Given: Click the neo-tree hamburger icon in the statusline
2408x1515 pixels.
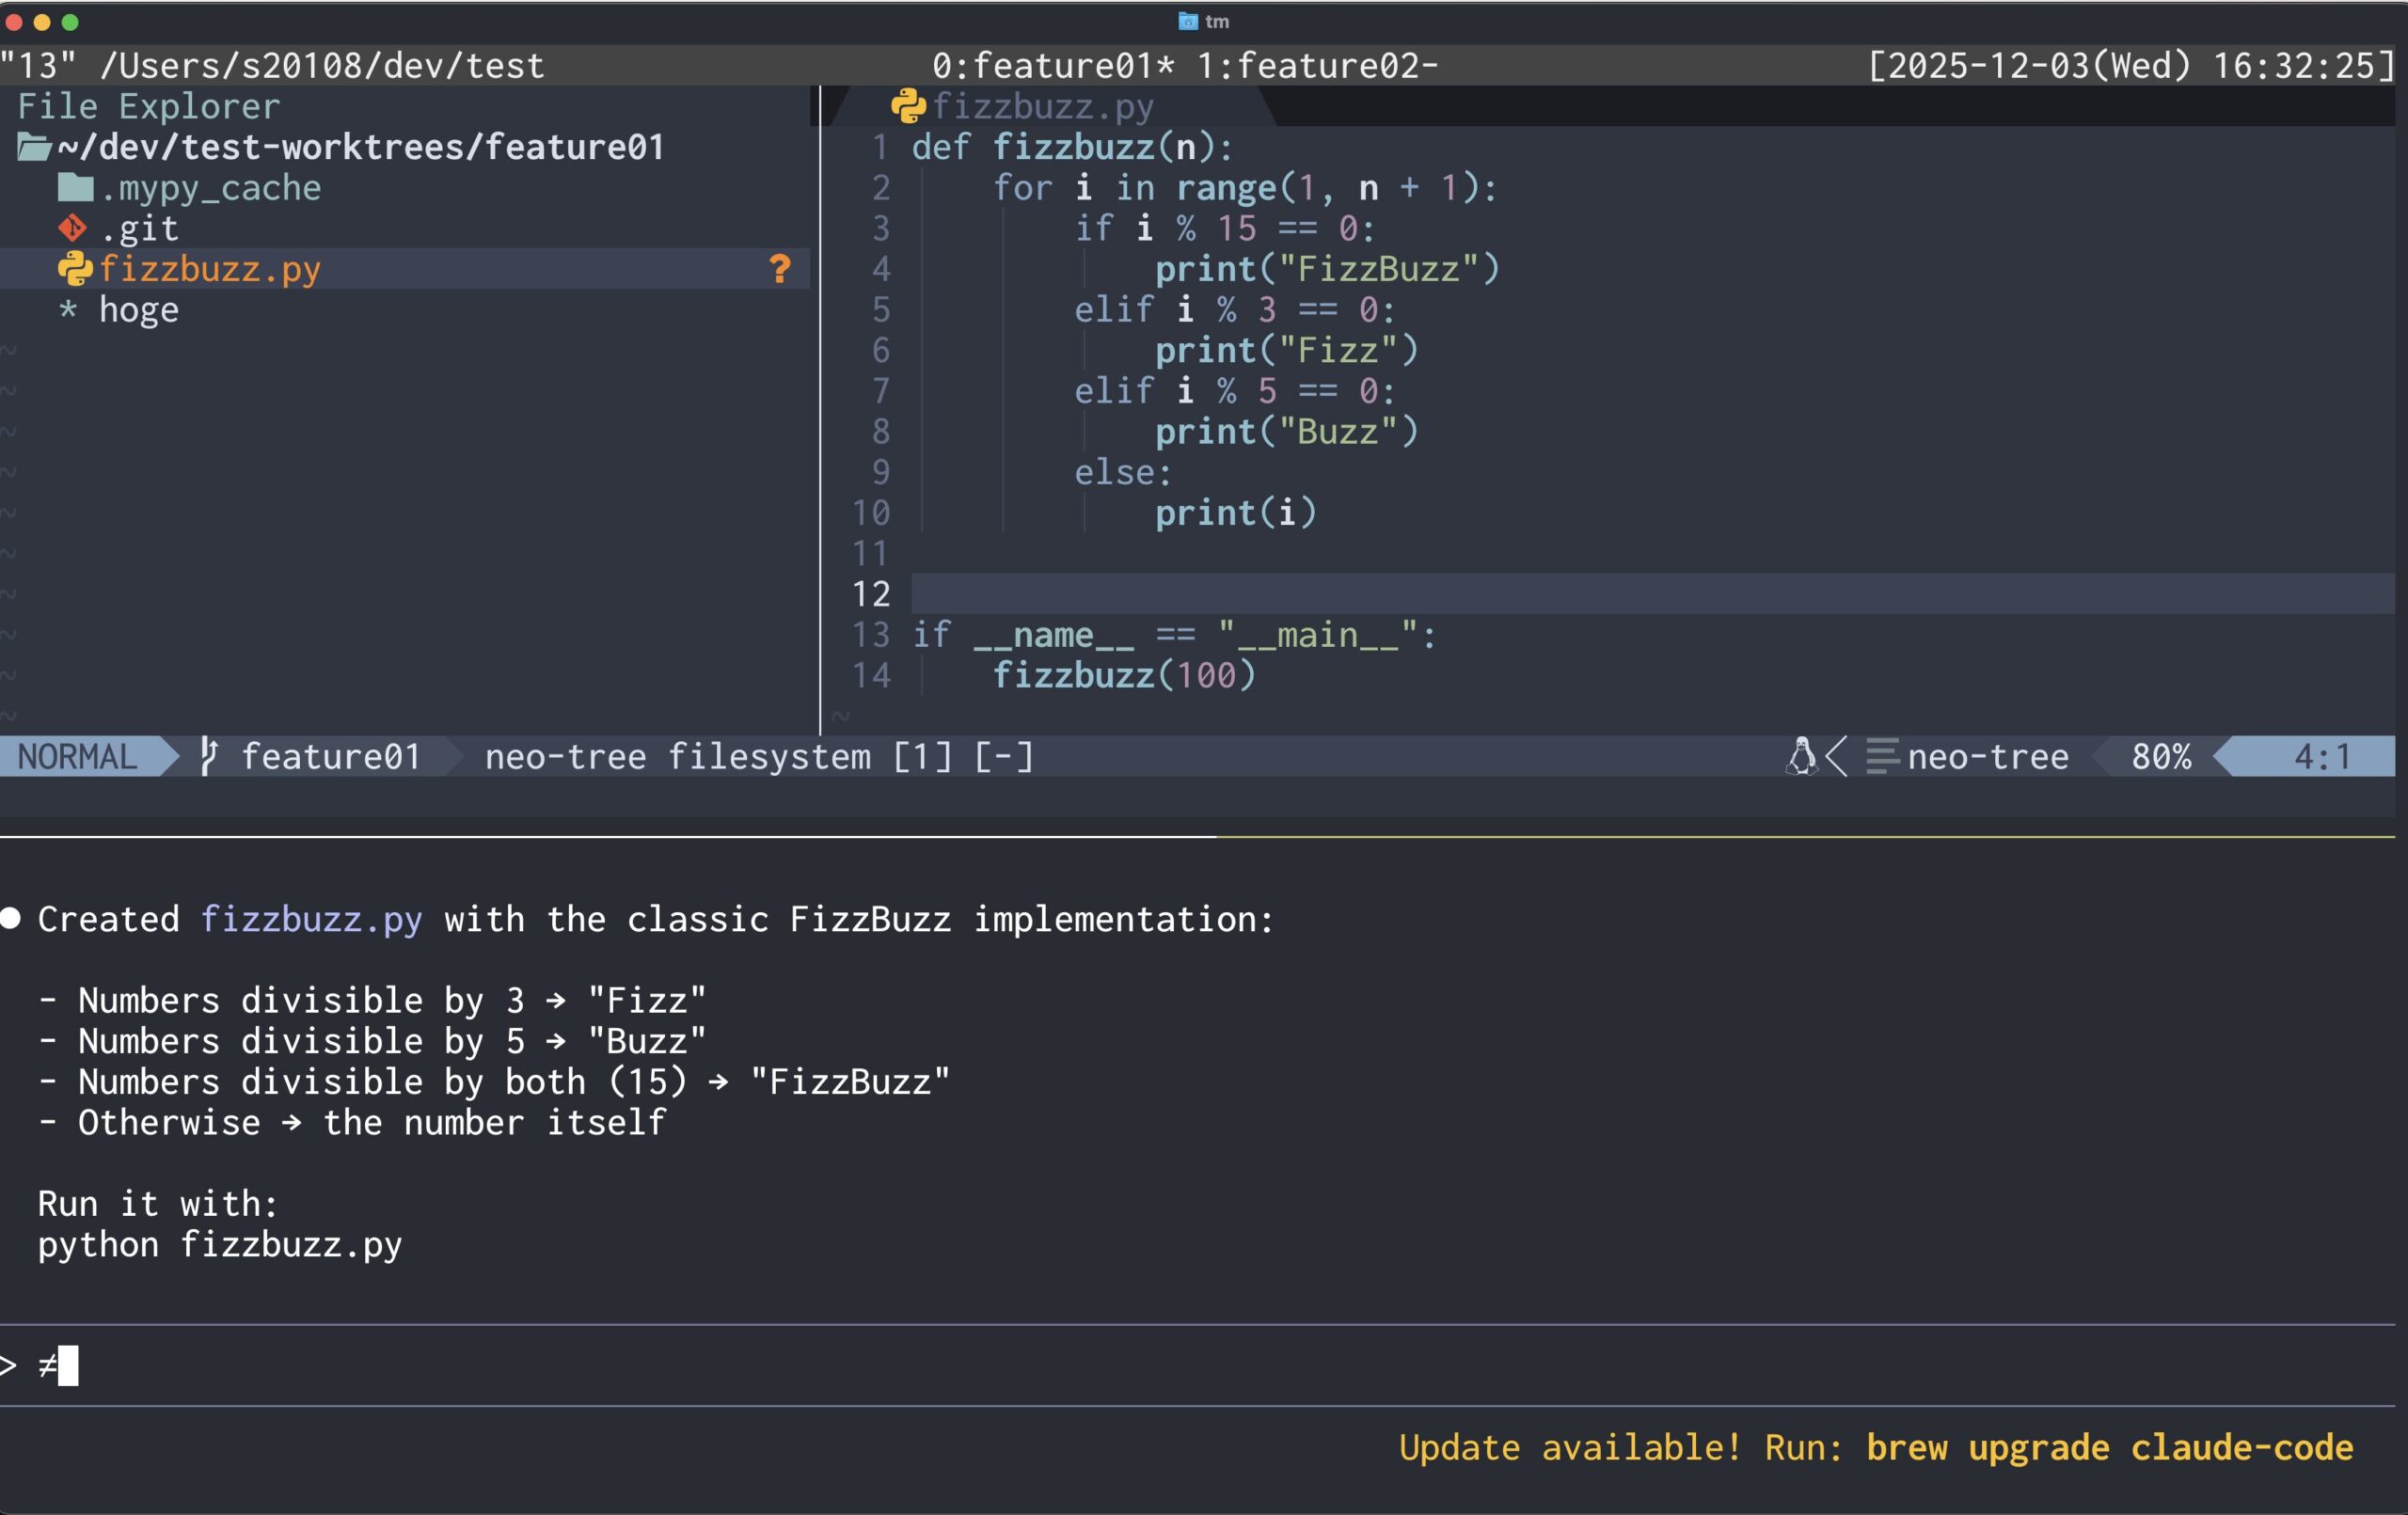Looking at the screenshot, I should (1882, 756).
